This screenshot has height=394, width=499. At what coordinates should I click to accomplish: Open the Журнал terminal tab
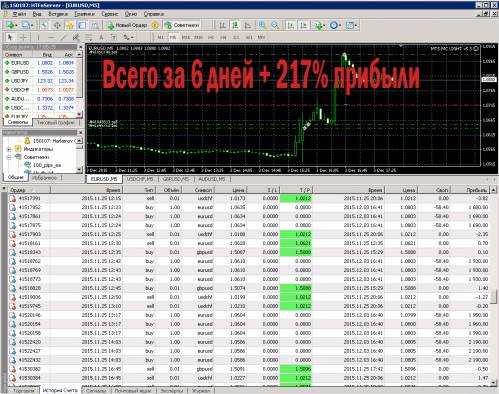(201, 390)
